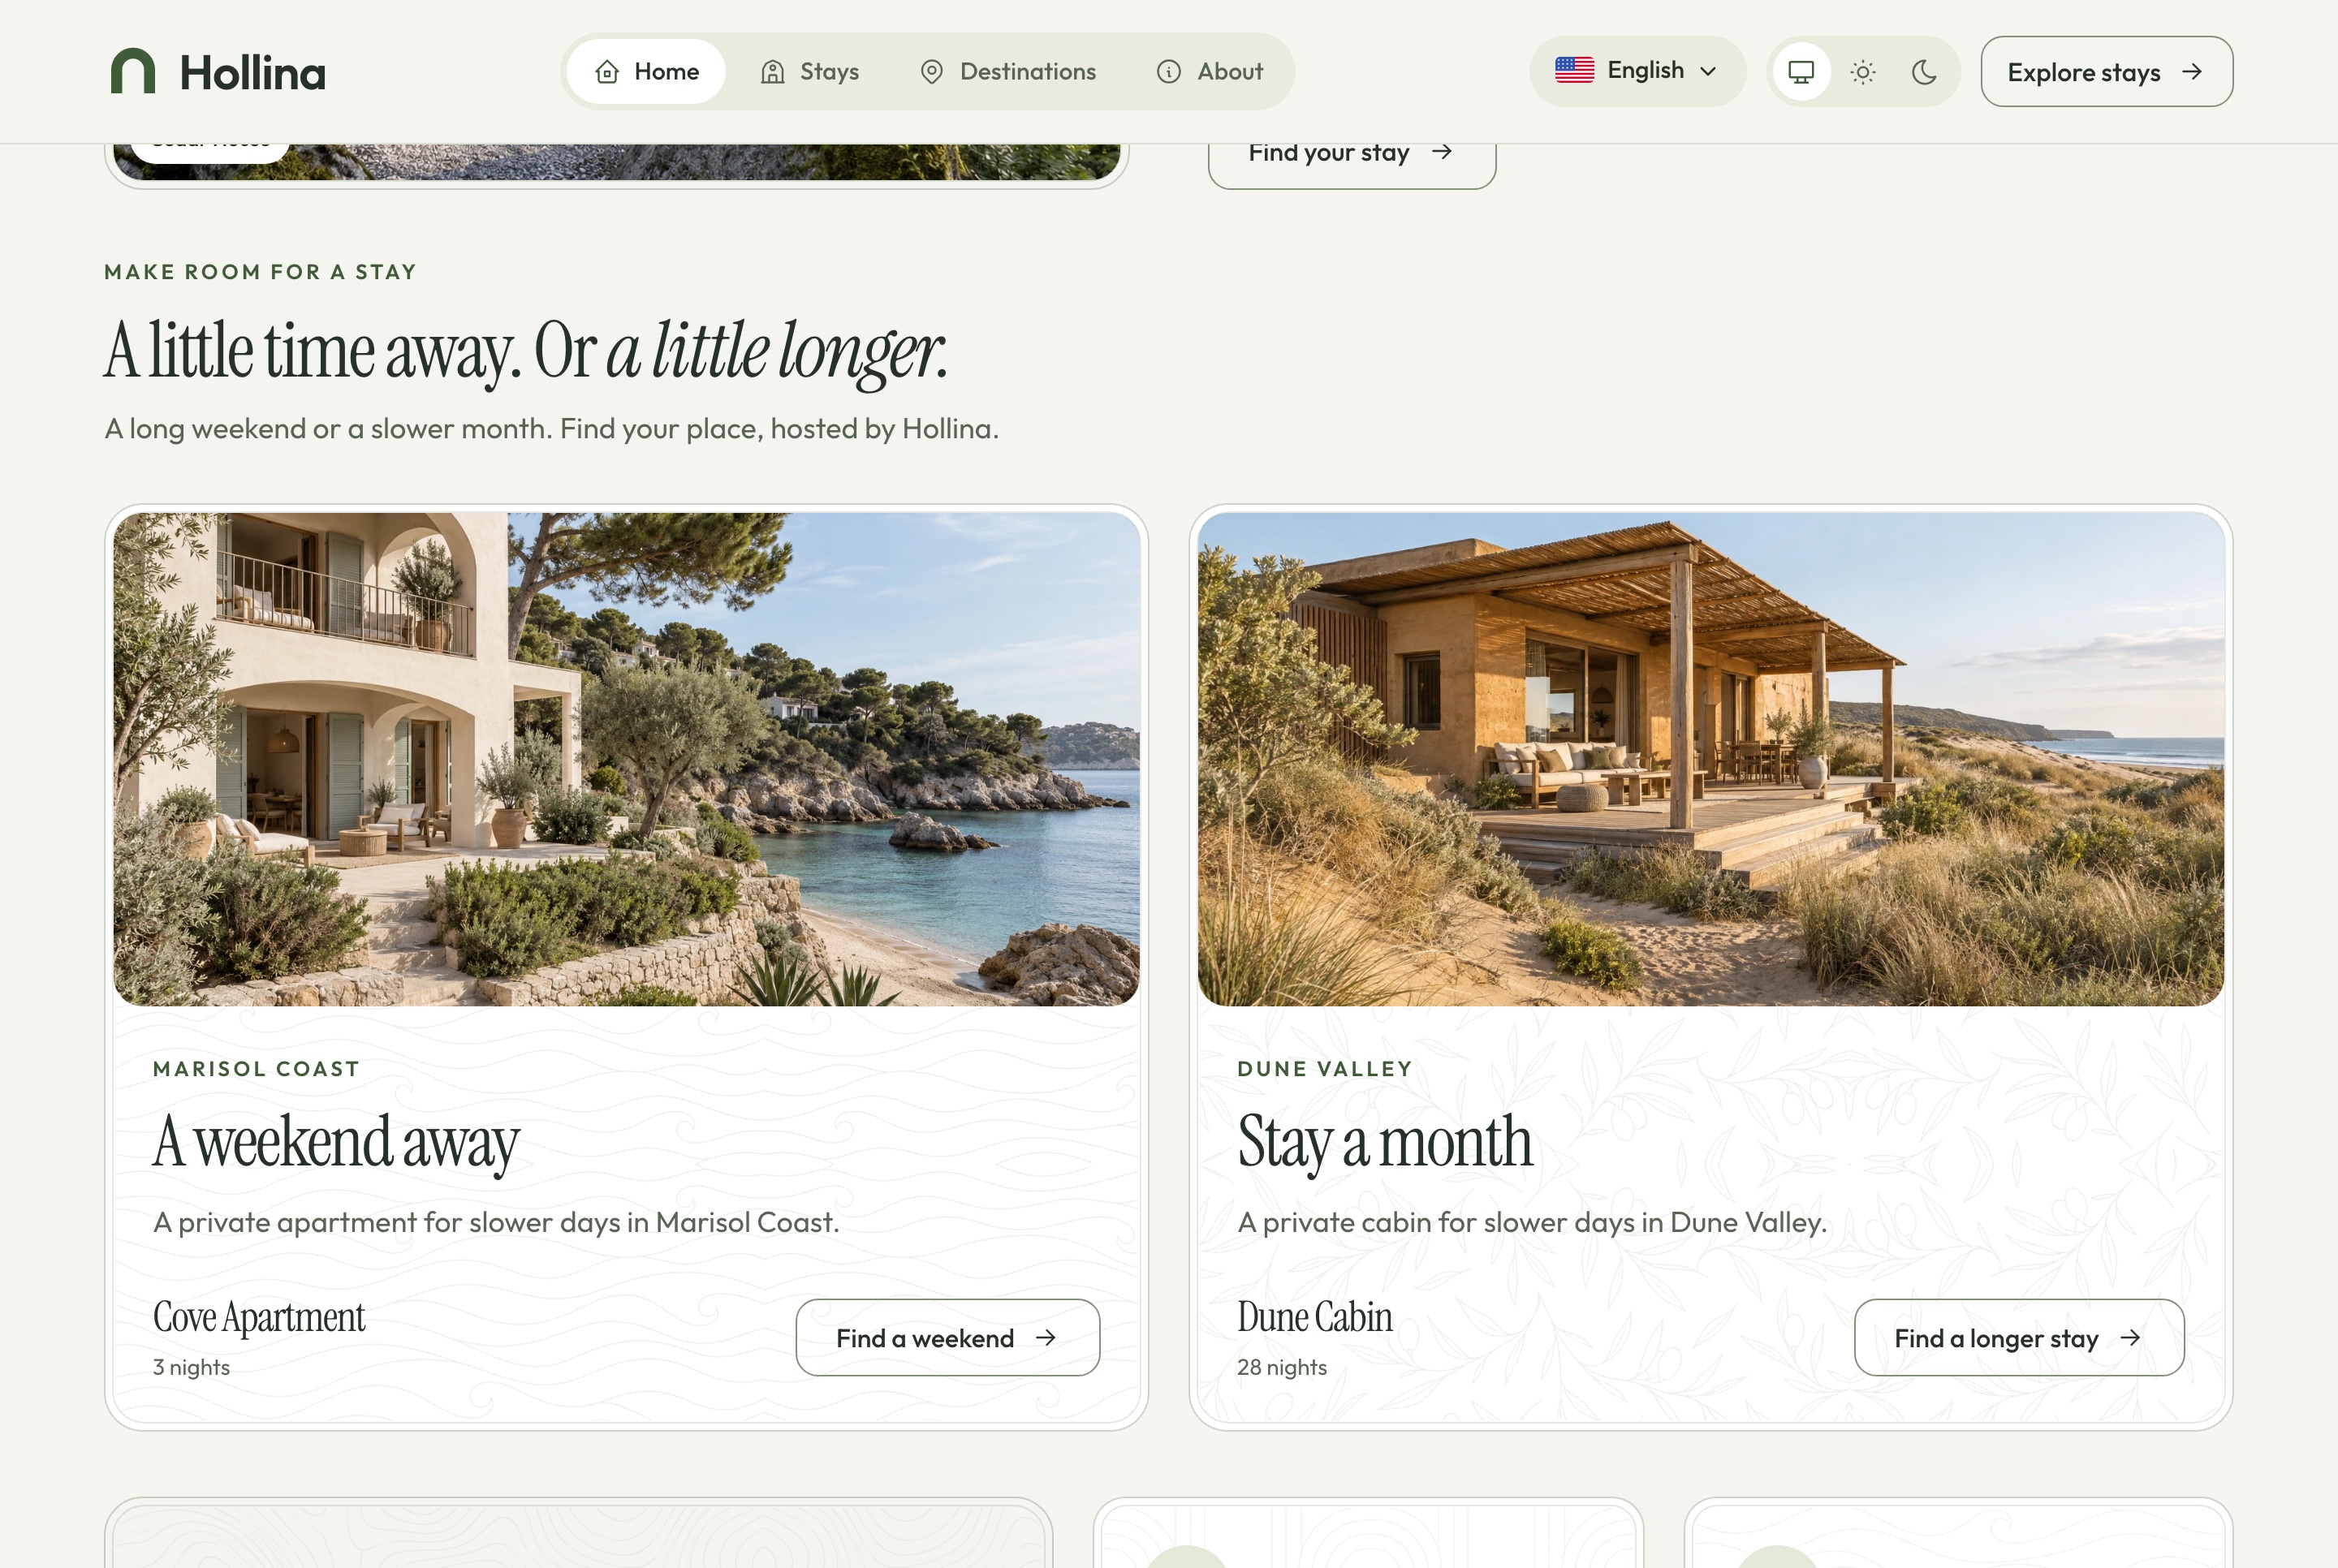Image resolution: width=2338 pixels, height=1568 pixels.
Task: Click the 28 nights text
Action: 1282,1367
